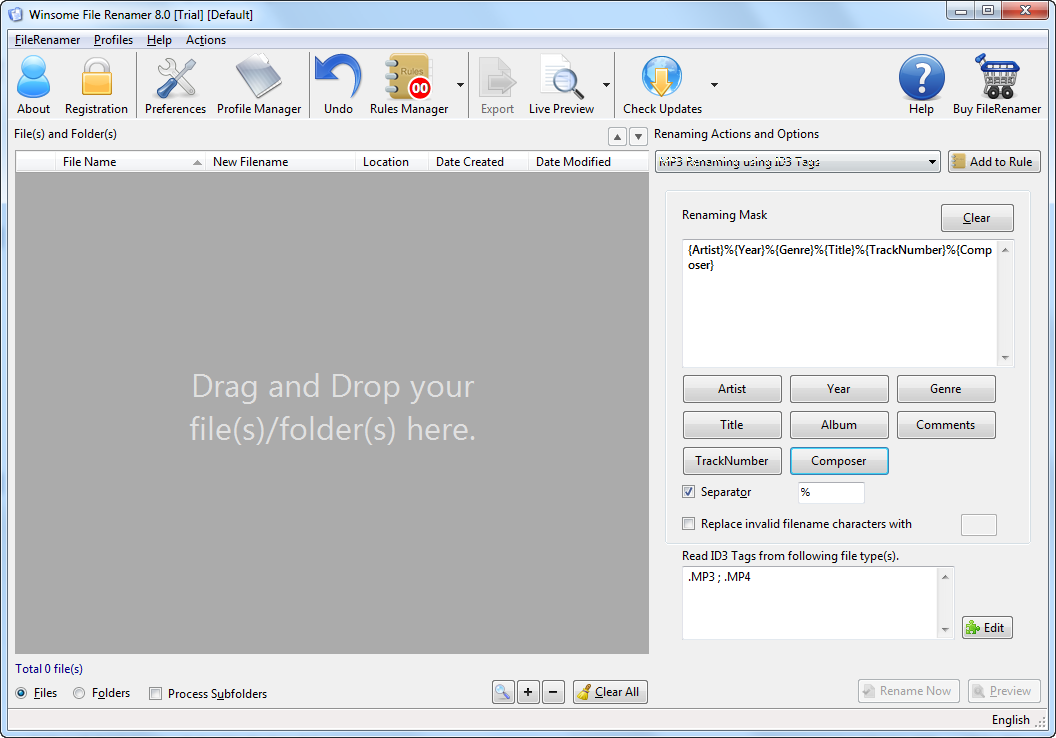Open the MP3 Renaming using ID3 Tags dropdown
The height and width of the screenshot is (738, 1056).
tap(797, 162)
